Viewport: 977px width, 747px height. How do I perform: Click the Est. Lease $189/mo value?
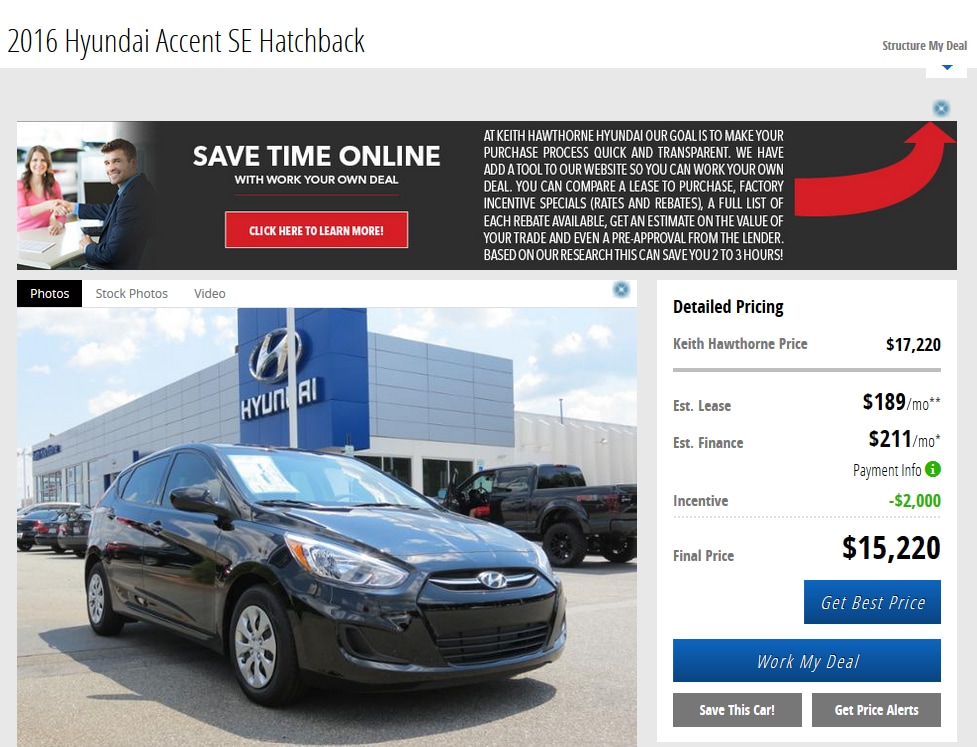[x=901, y=402]
